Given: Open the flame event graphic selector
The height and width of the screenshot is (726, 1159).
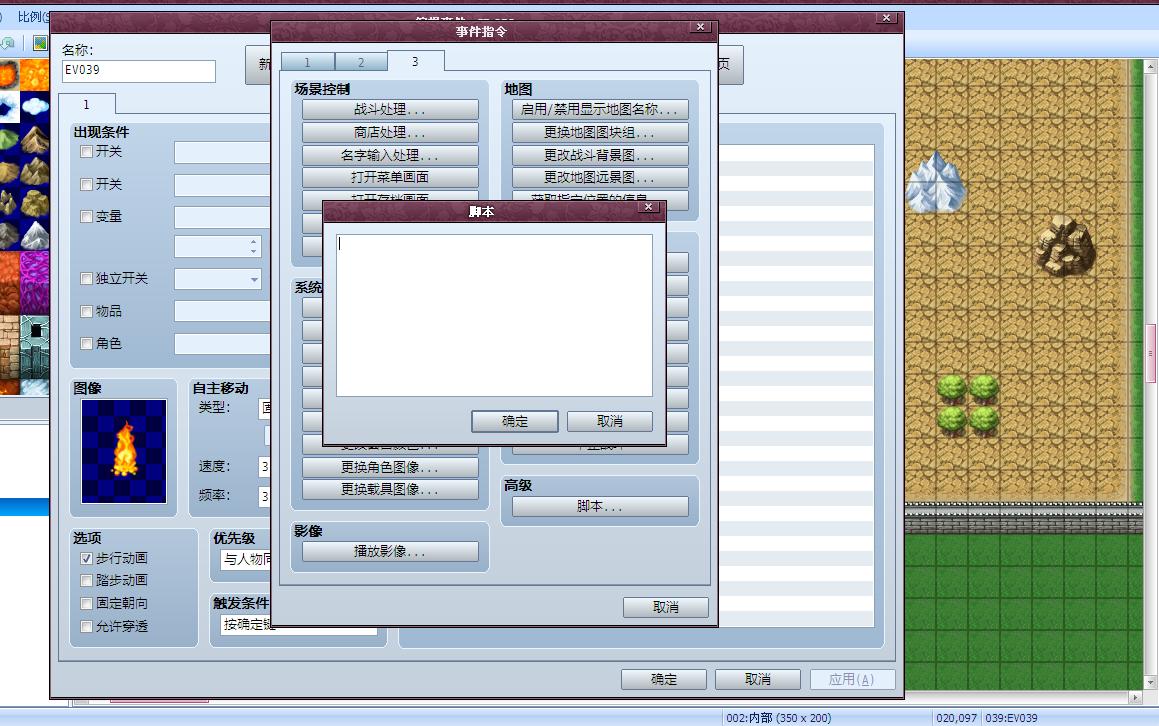Looking at the screenshot, I should (x=123, y=451).
